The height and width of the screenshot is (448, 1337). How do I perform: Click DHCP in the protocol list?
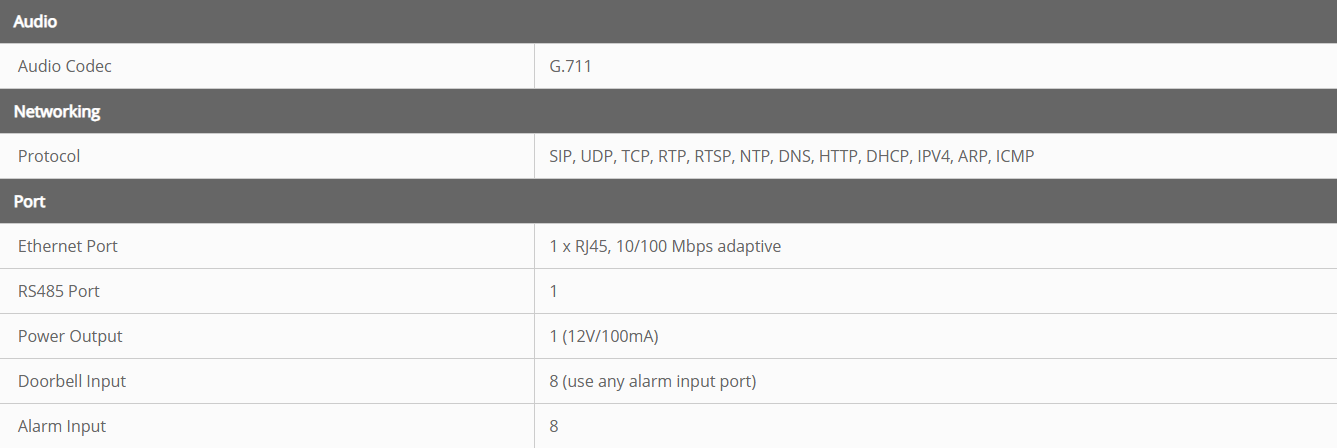click(x=887, y=156)
